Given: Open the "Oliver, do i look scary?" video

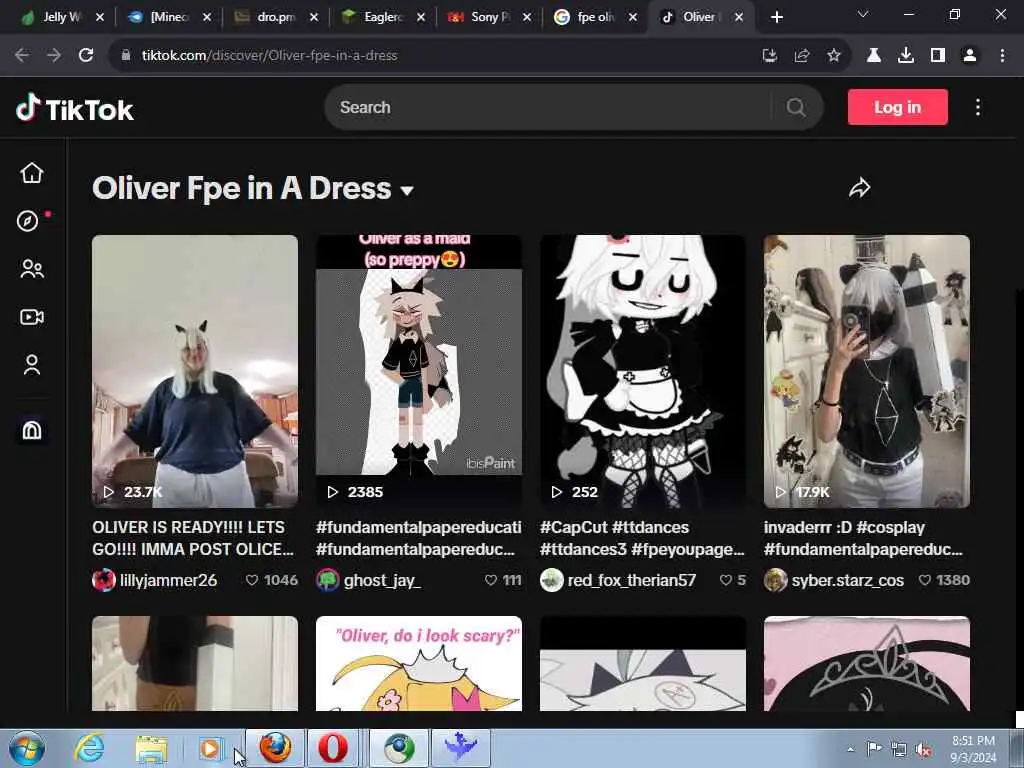Looking at the screenshot, I should click(419, 664).
